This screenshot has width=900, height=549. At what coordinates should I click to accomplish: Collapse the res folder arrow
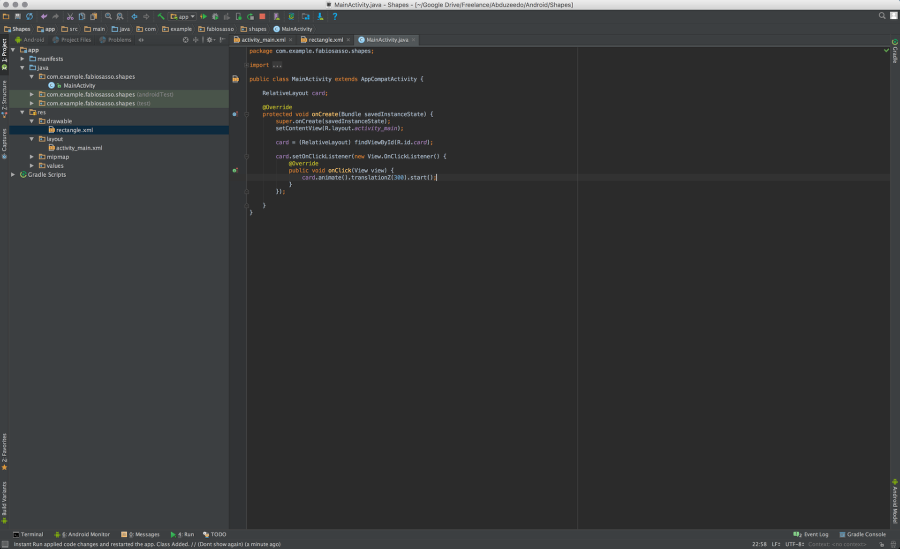tap(22, 112)
